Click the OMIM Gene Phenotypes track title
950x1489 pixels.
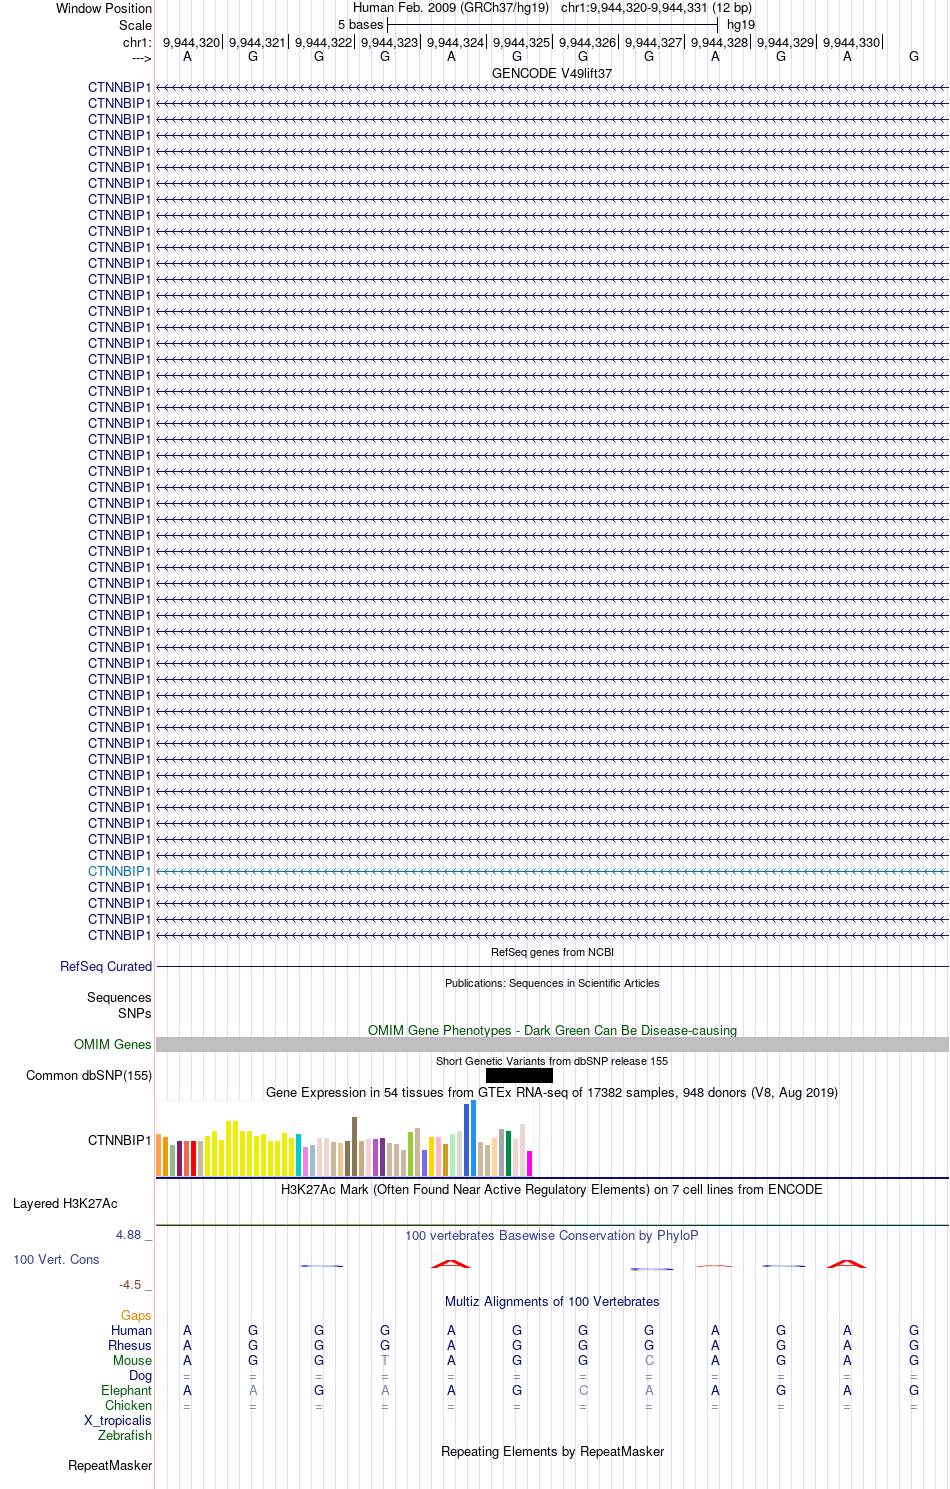(x=552, y=1030)
